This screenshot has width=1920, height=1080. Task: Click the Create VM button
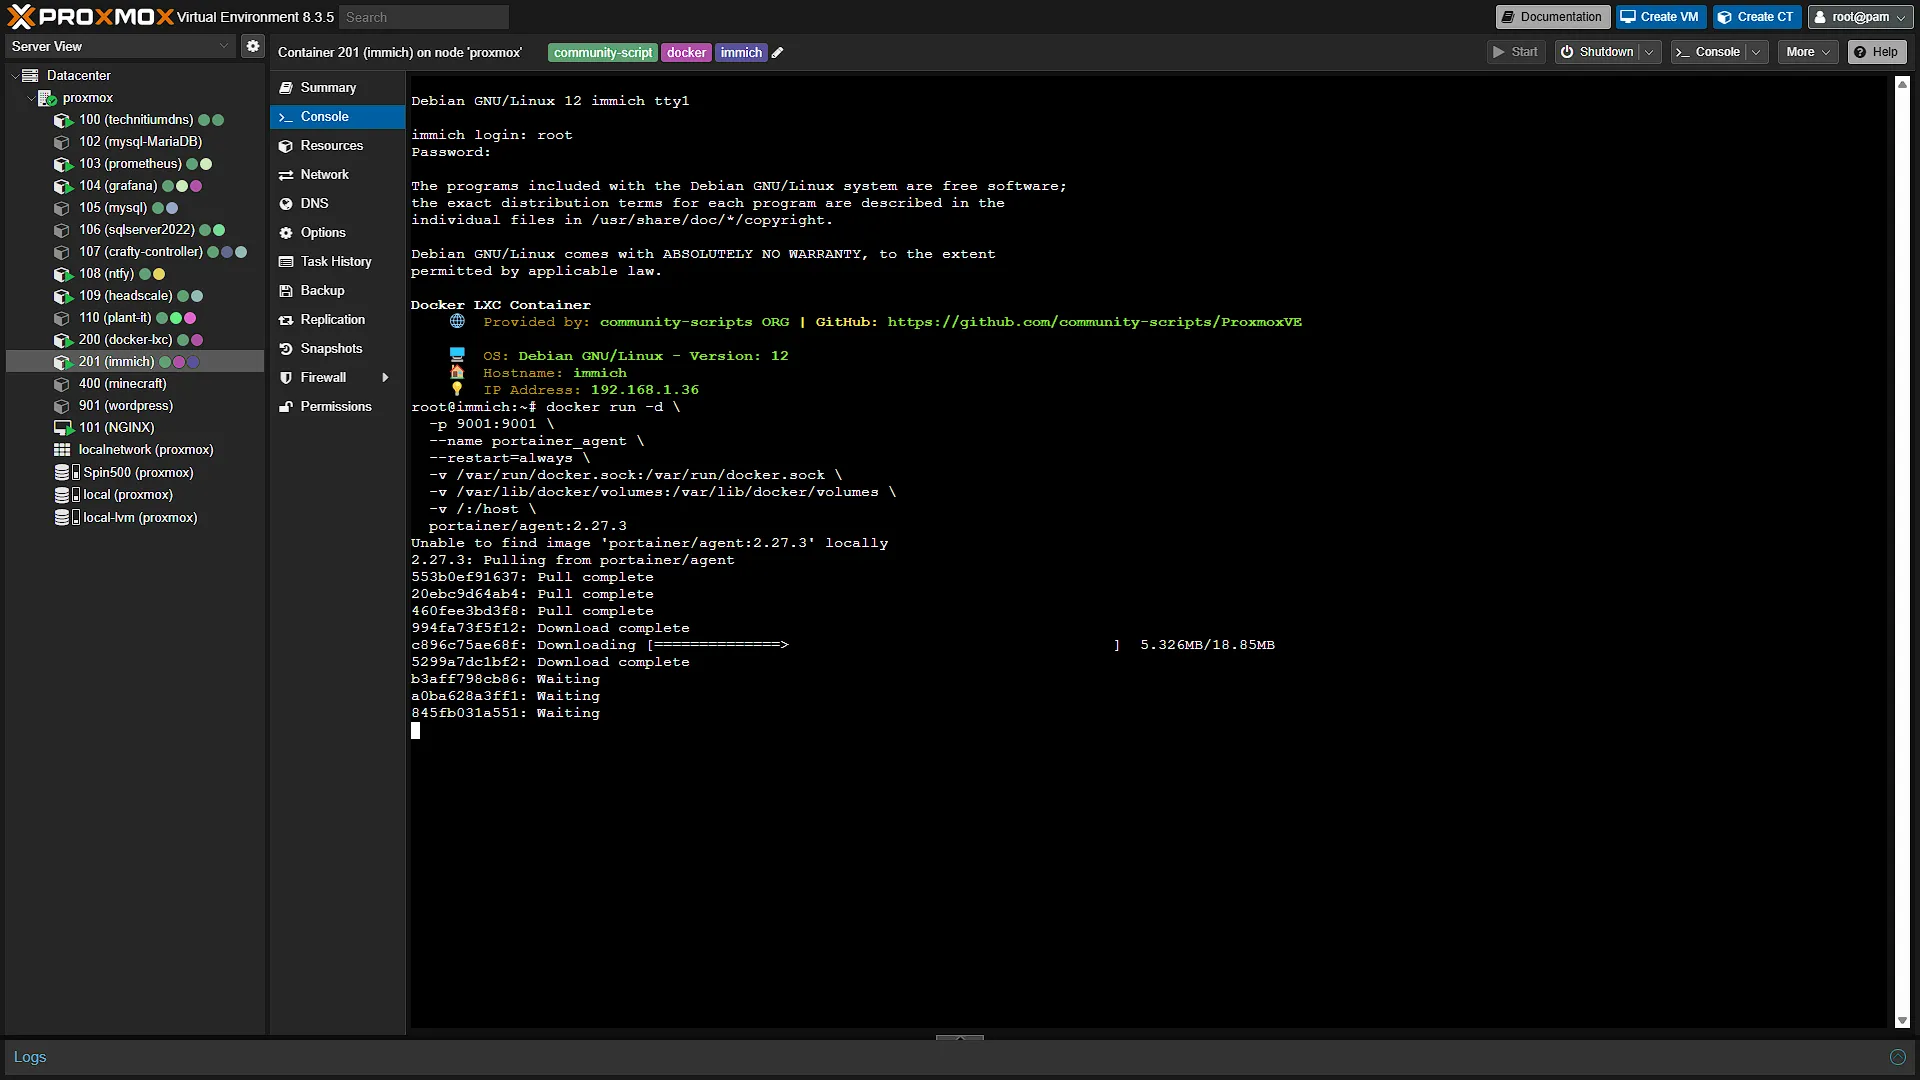pos(1660,17)
